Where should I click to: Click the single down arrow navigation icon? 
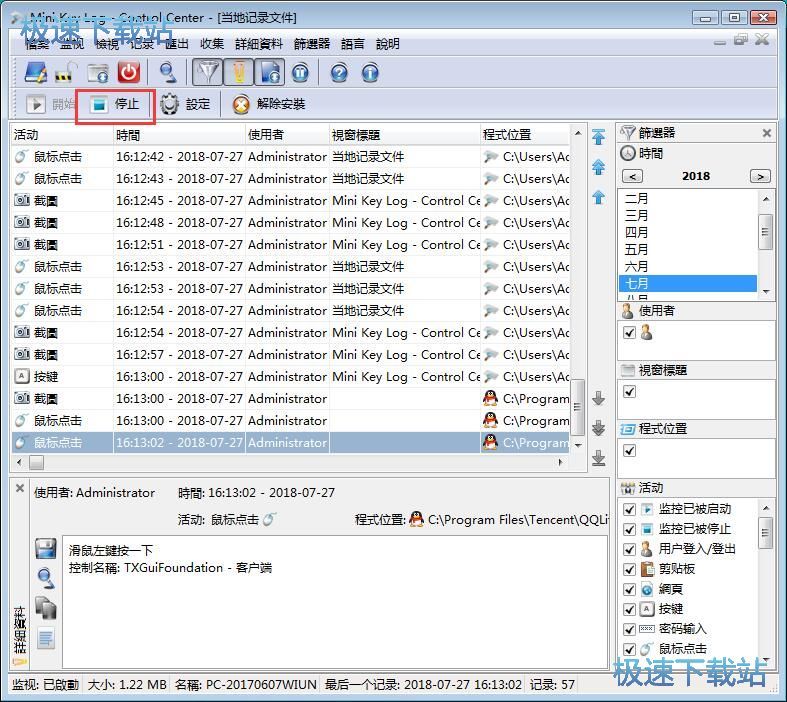coord(598,398)
